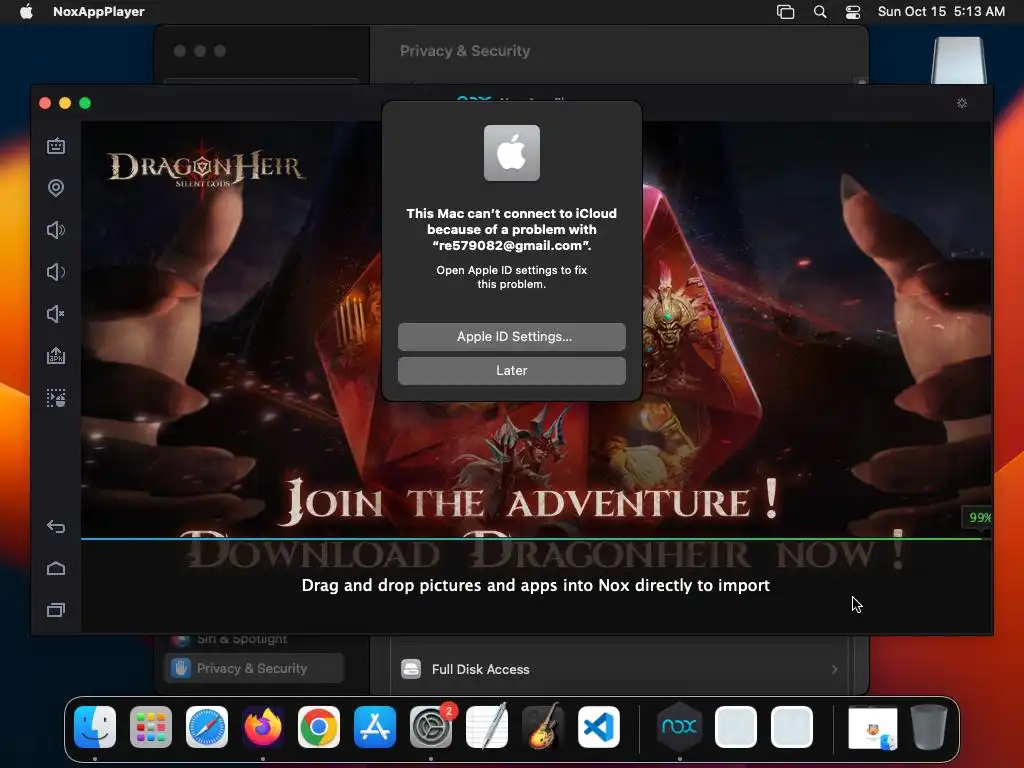Open the Nox multi-select mouse tool
The height and width of the screenshot is (768, 1024).
56,398
